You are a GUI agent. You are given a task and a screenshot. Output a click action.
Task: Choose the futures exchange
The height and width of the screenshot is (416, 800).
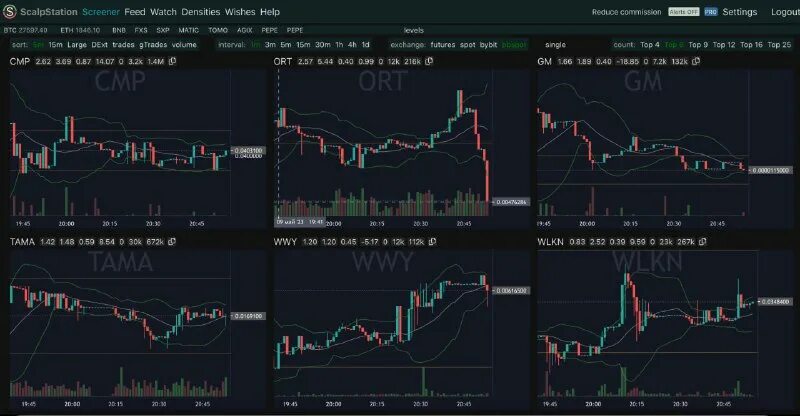tap(442, 44)
